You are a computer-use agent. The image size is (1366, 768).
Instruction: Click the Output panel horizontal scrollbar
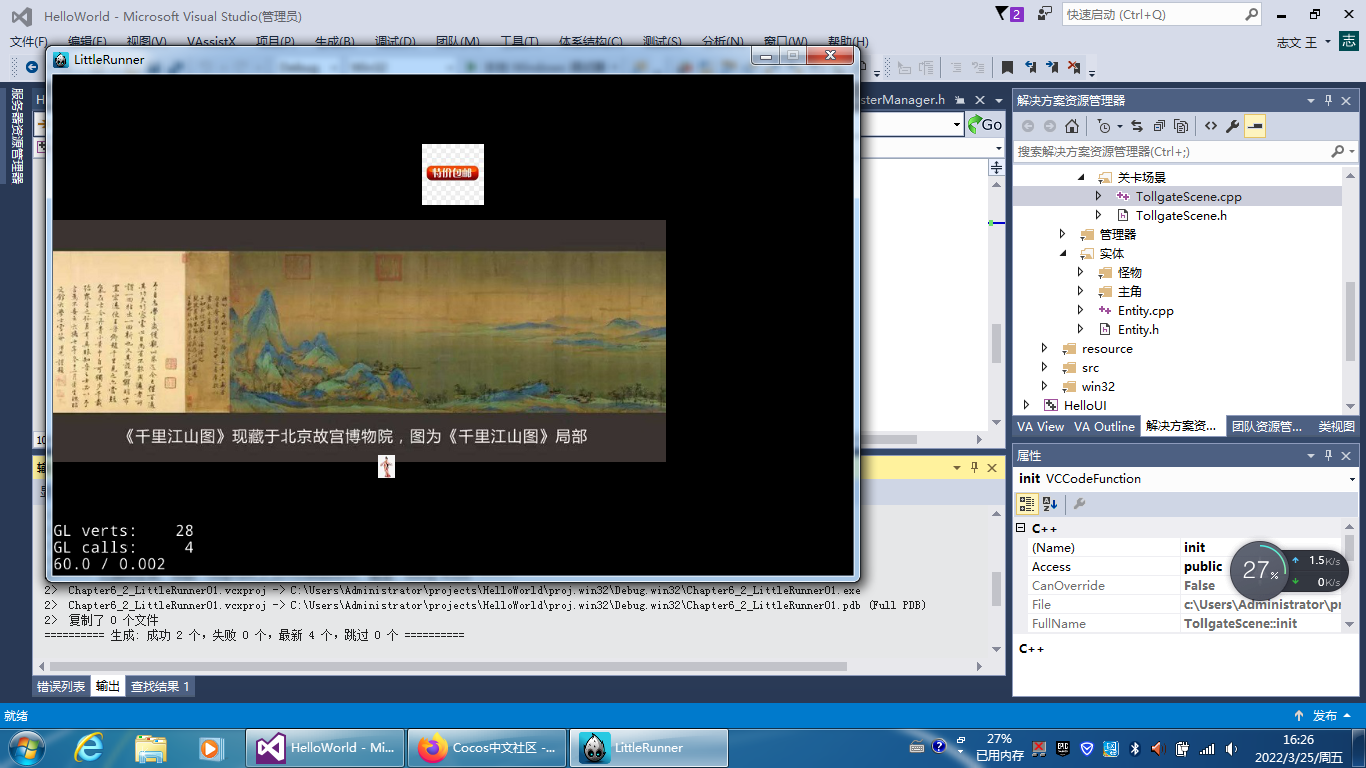[x=448, y=666]
